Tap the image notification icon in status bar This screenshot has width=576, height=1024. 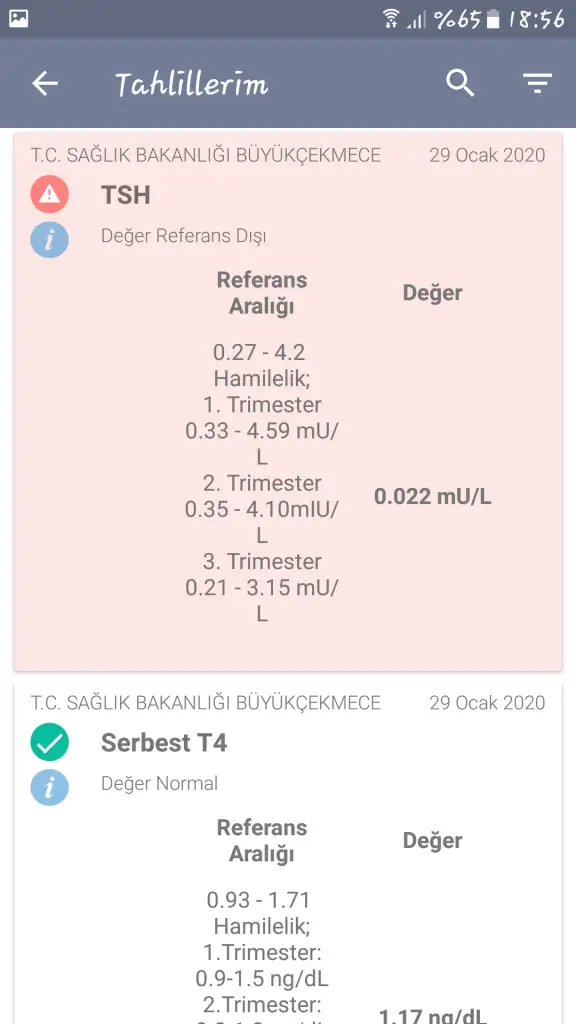tap(19, 19)
